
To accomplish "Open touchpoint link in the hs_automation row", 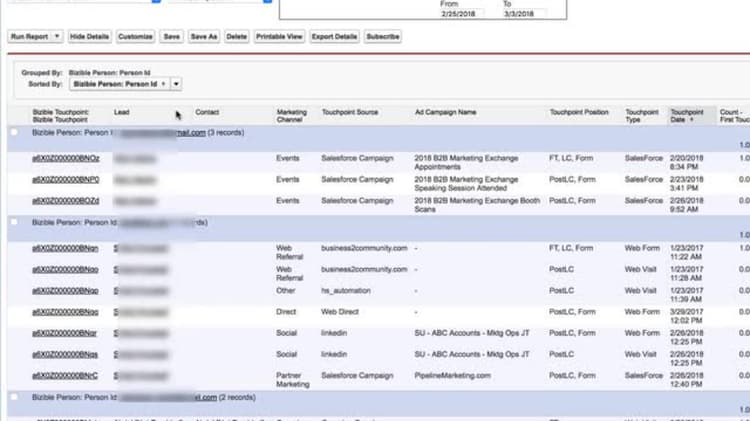I will [65, 290].
